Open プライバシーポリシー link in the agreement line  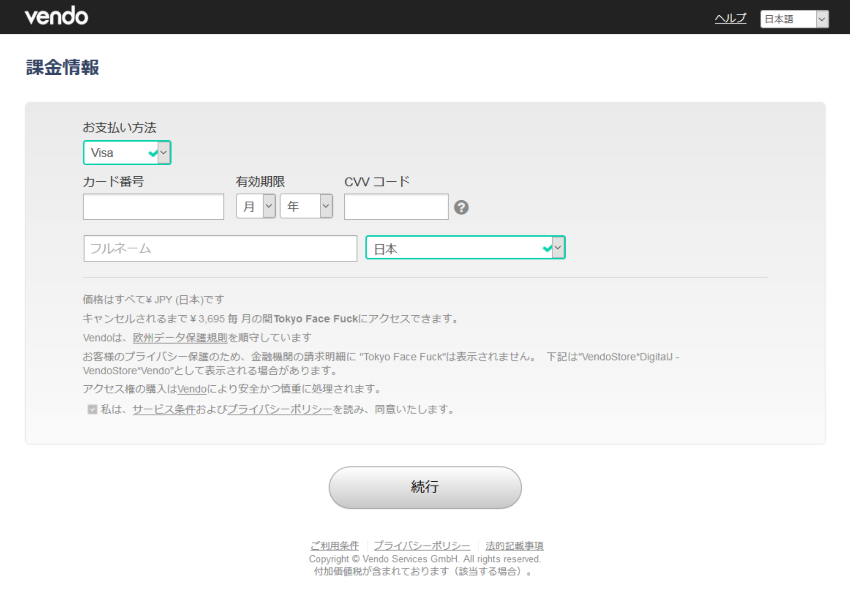click(x=279, y=409)
